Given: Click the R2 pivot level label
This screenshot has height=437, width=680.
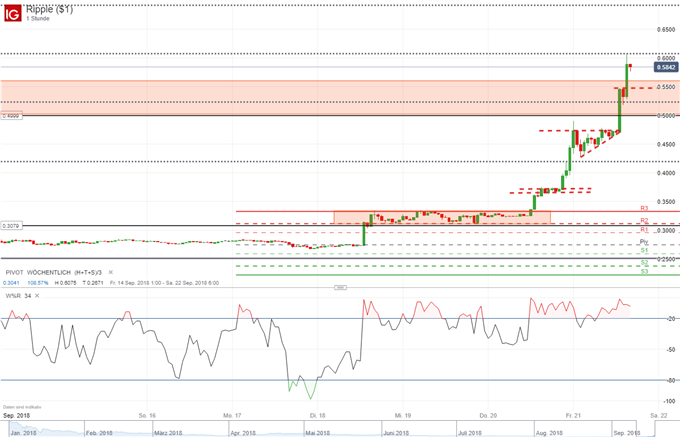Looking at the screenshot, I should (x=644, y=221).
